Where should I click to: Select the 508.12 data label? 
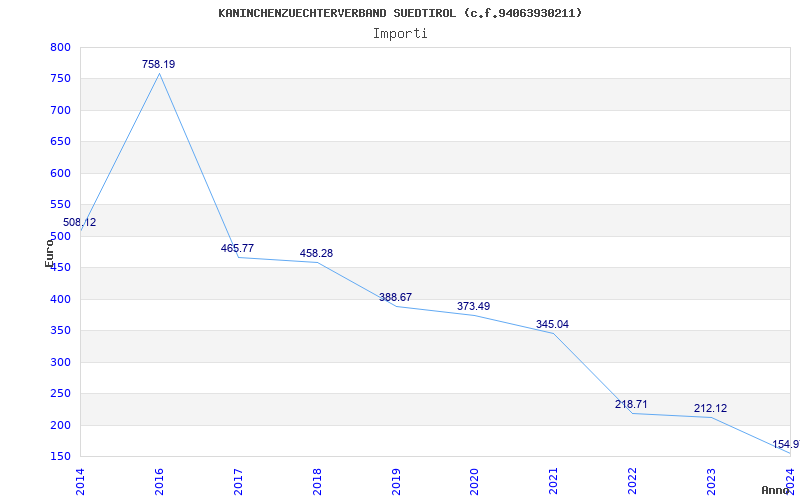tap(79, 222)
